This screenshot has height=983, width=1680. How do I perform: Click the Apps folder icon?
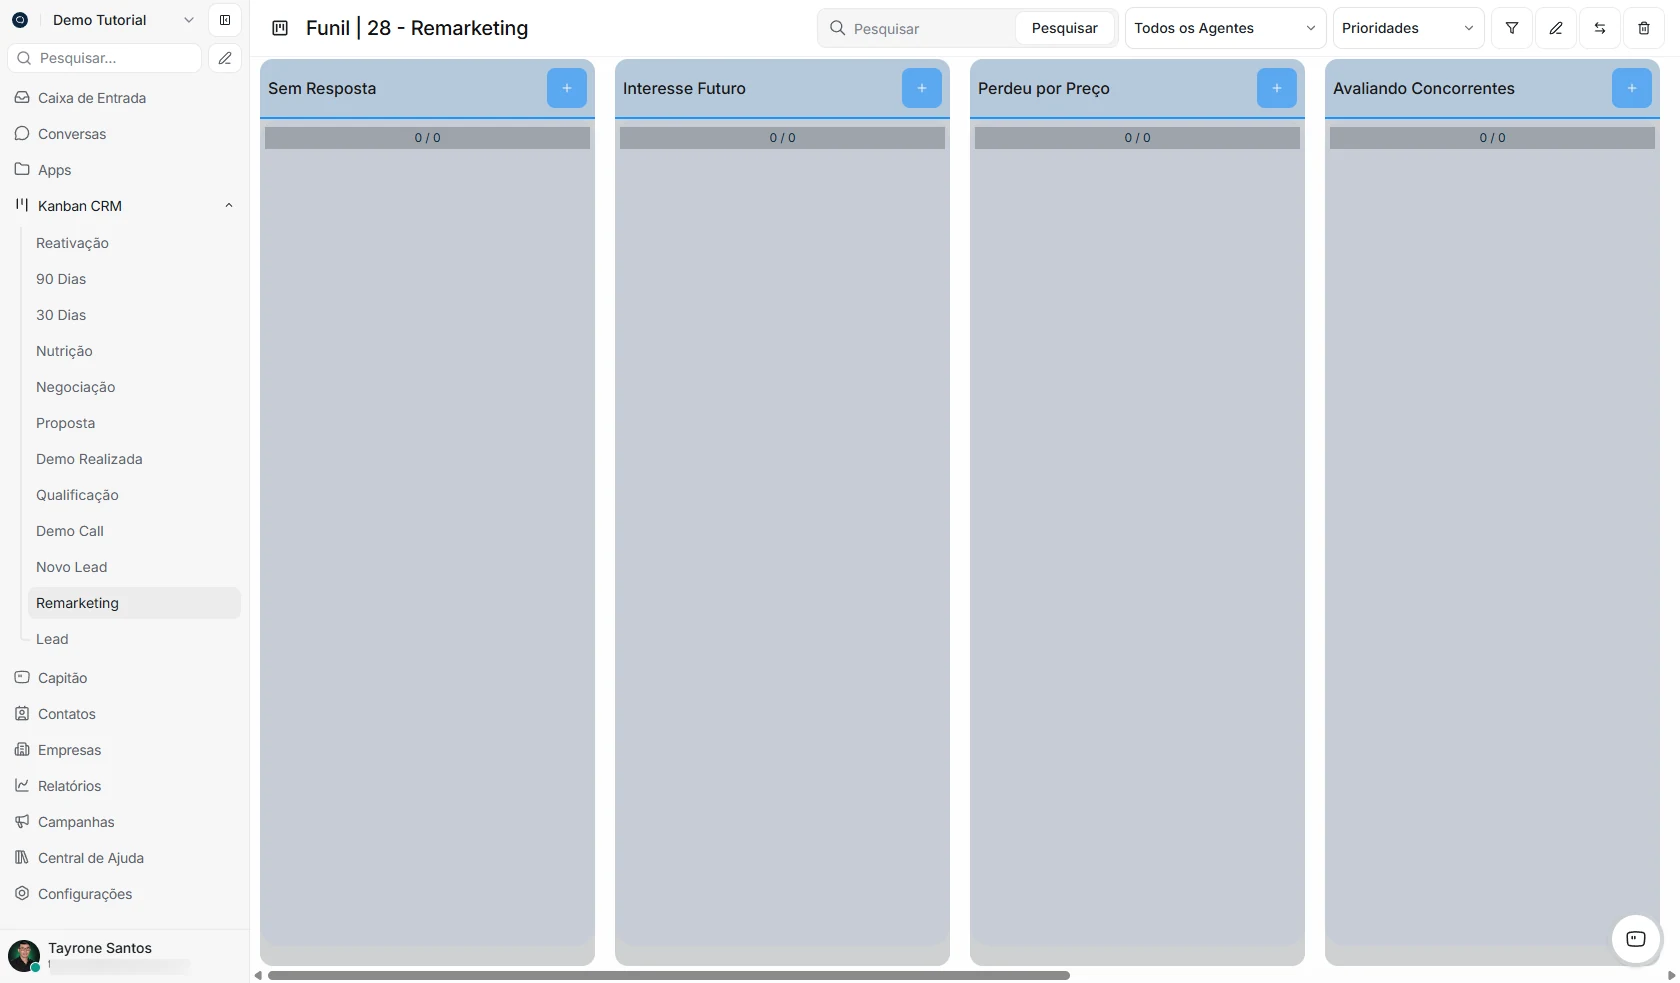coord(22,170)
